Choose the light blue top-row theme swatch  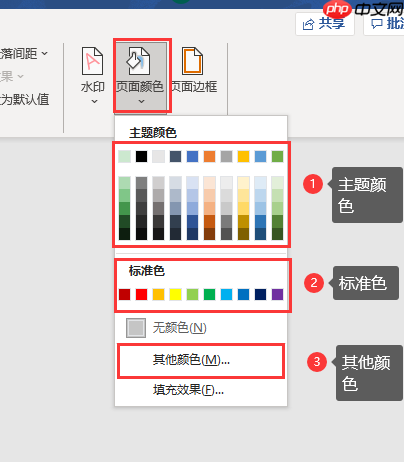pyautogui.click(x=260, y=156)
